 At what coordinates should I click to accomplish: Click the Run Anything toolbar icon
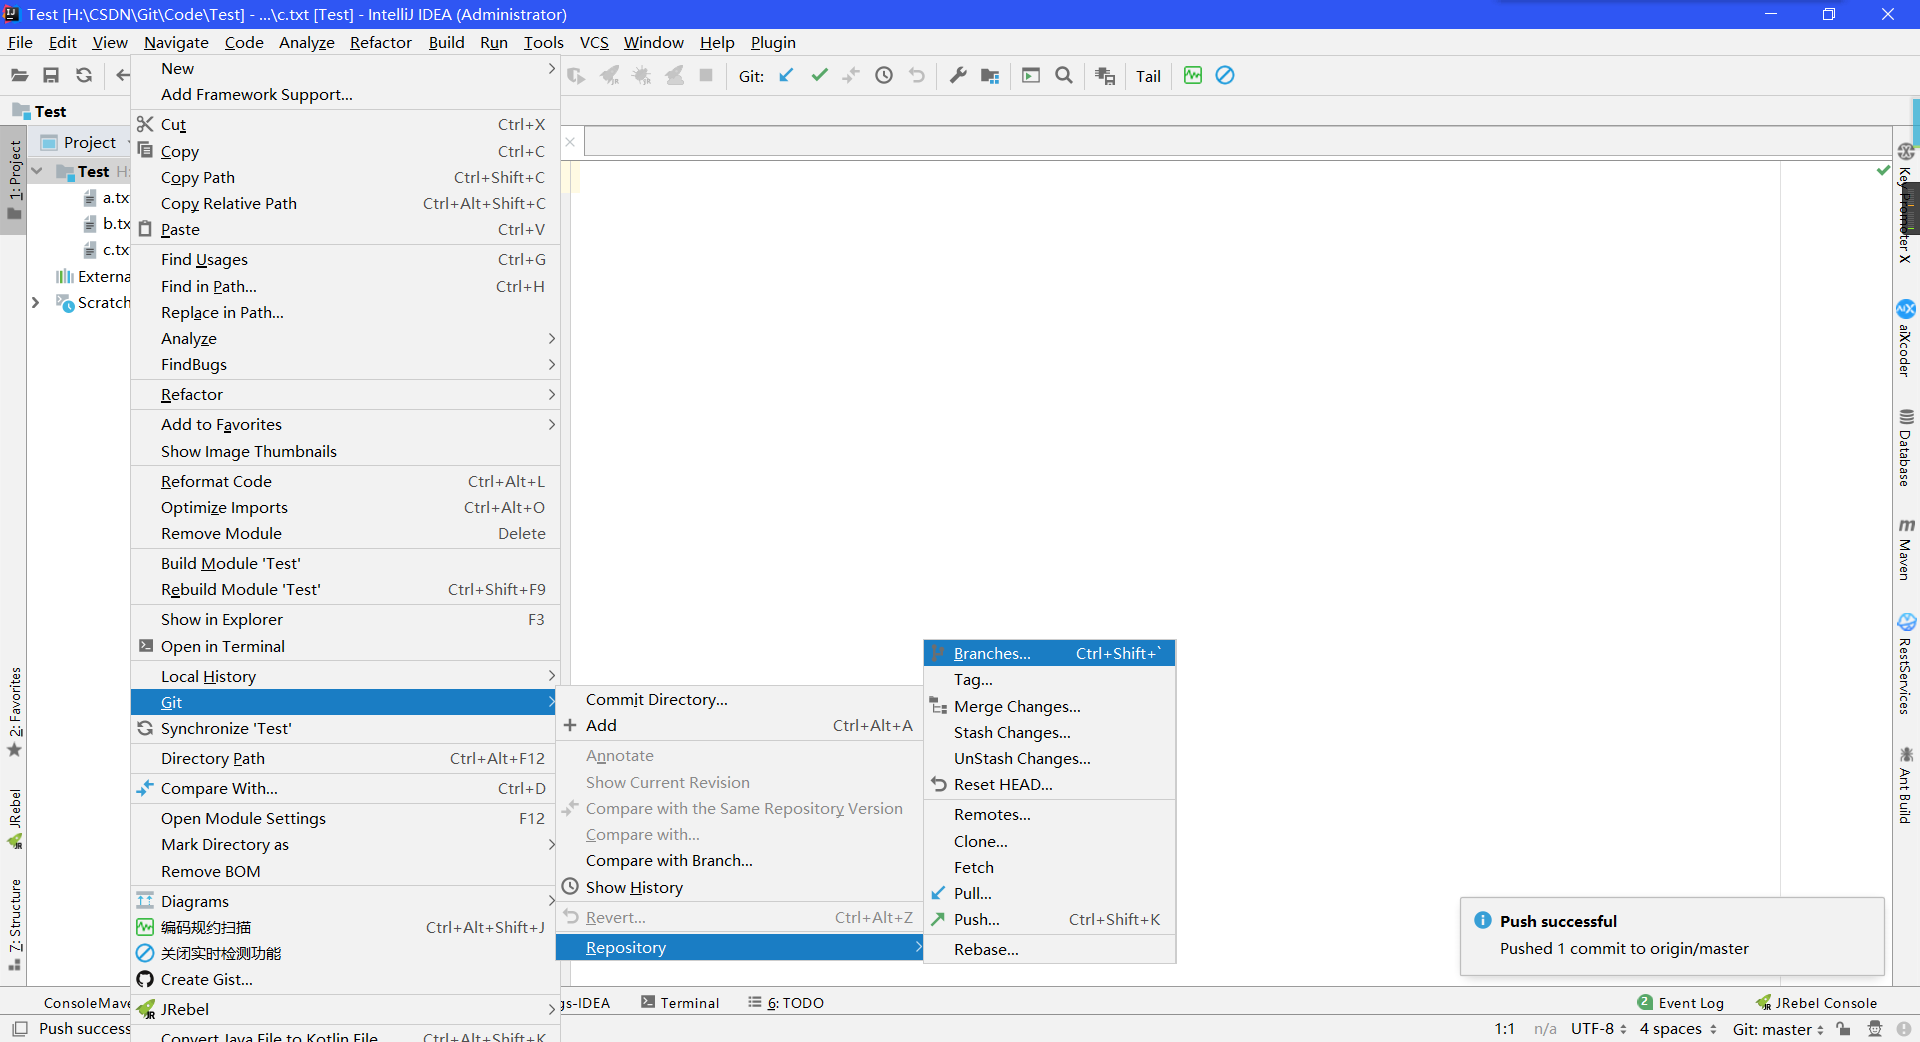[x=1031, y=76]
